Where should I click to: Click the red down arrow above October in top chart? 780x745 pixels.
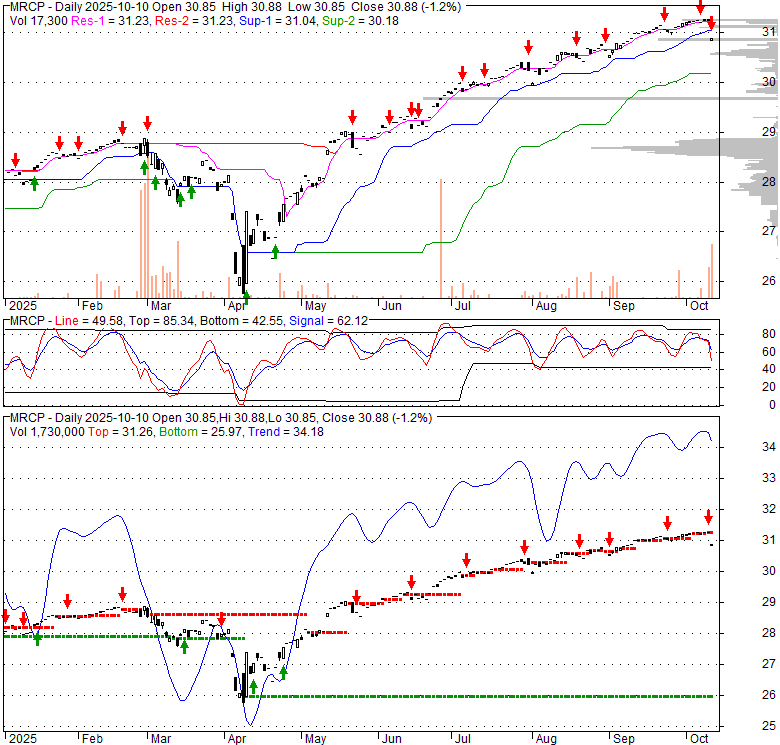pos(700,8)
